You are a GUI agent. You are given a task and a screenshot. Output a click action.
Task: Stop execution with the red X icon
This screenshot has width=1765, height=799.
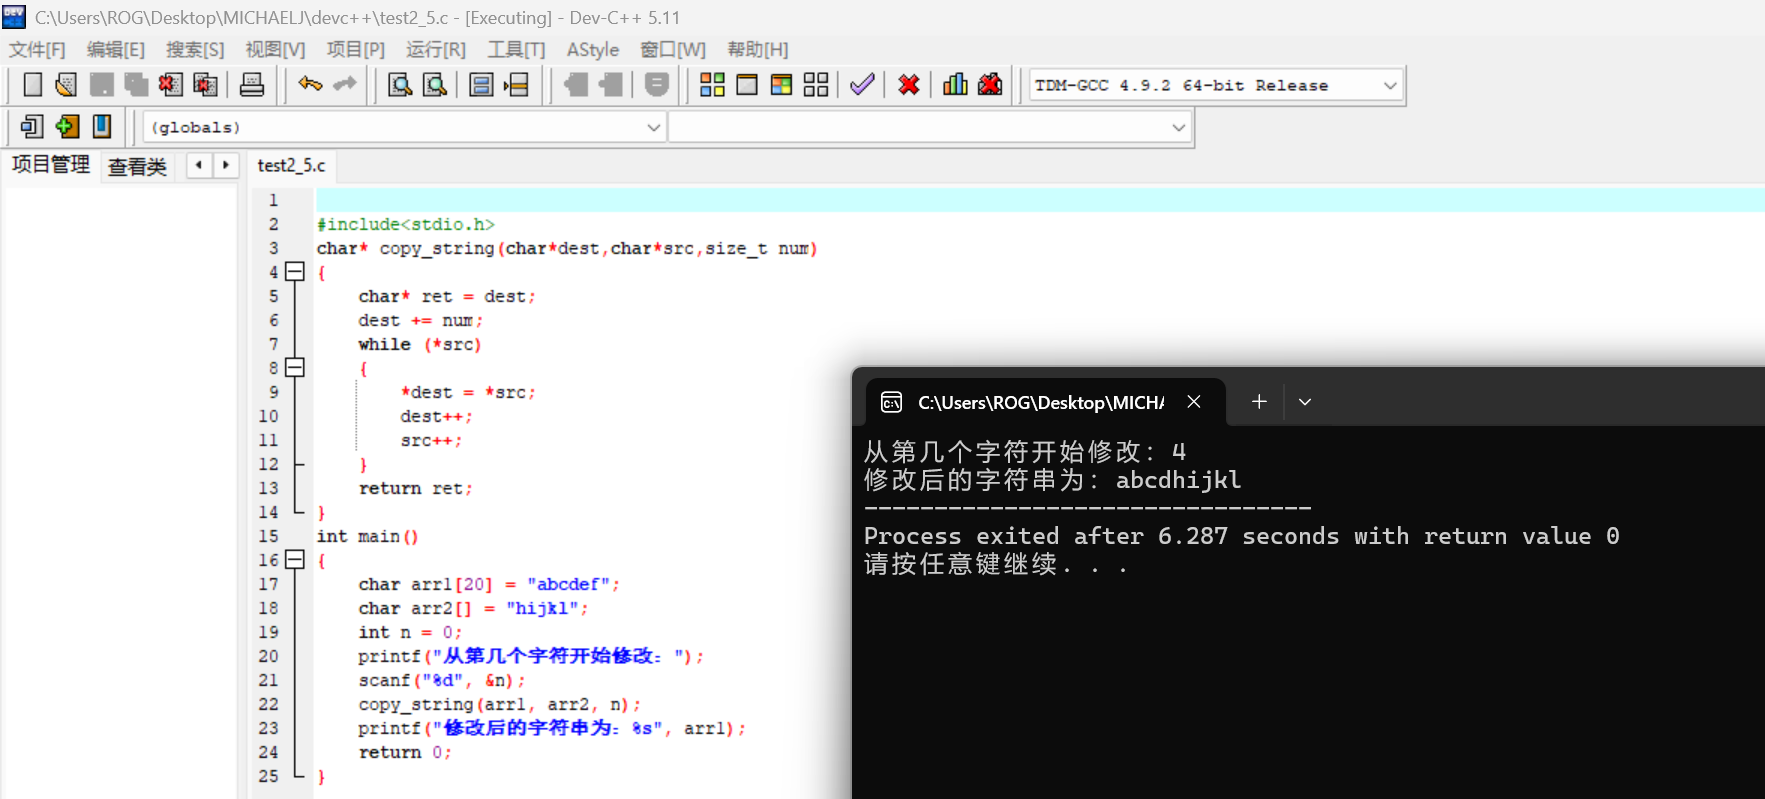(909, 85)
